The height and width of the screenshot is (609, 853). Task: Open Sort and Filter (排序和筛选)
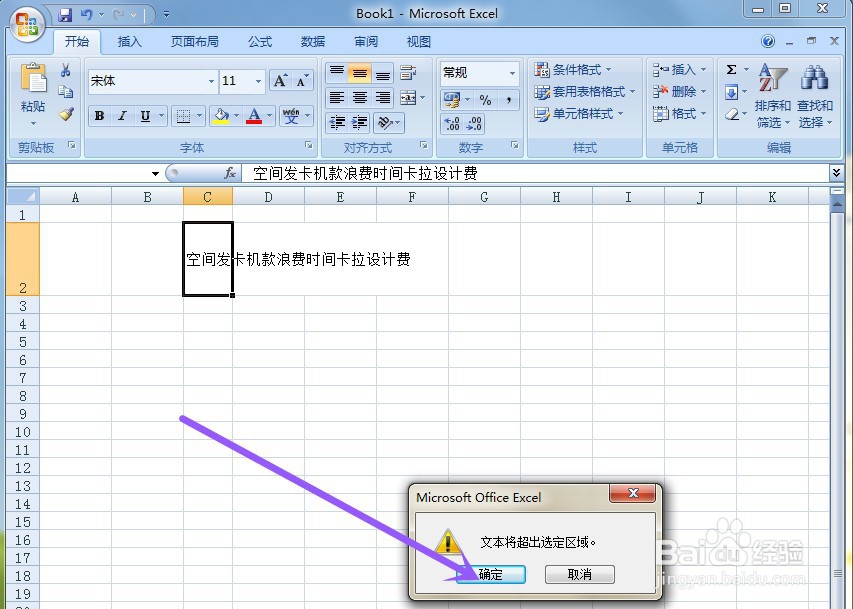[x=772, y=96]
